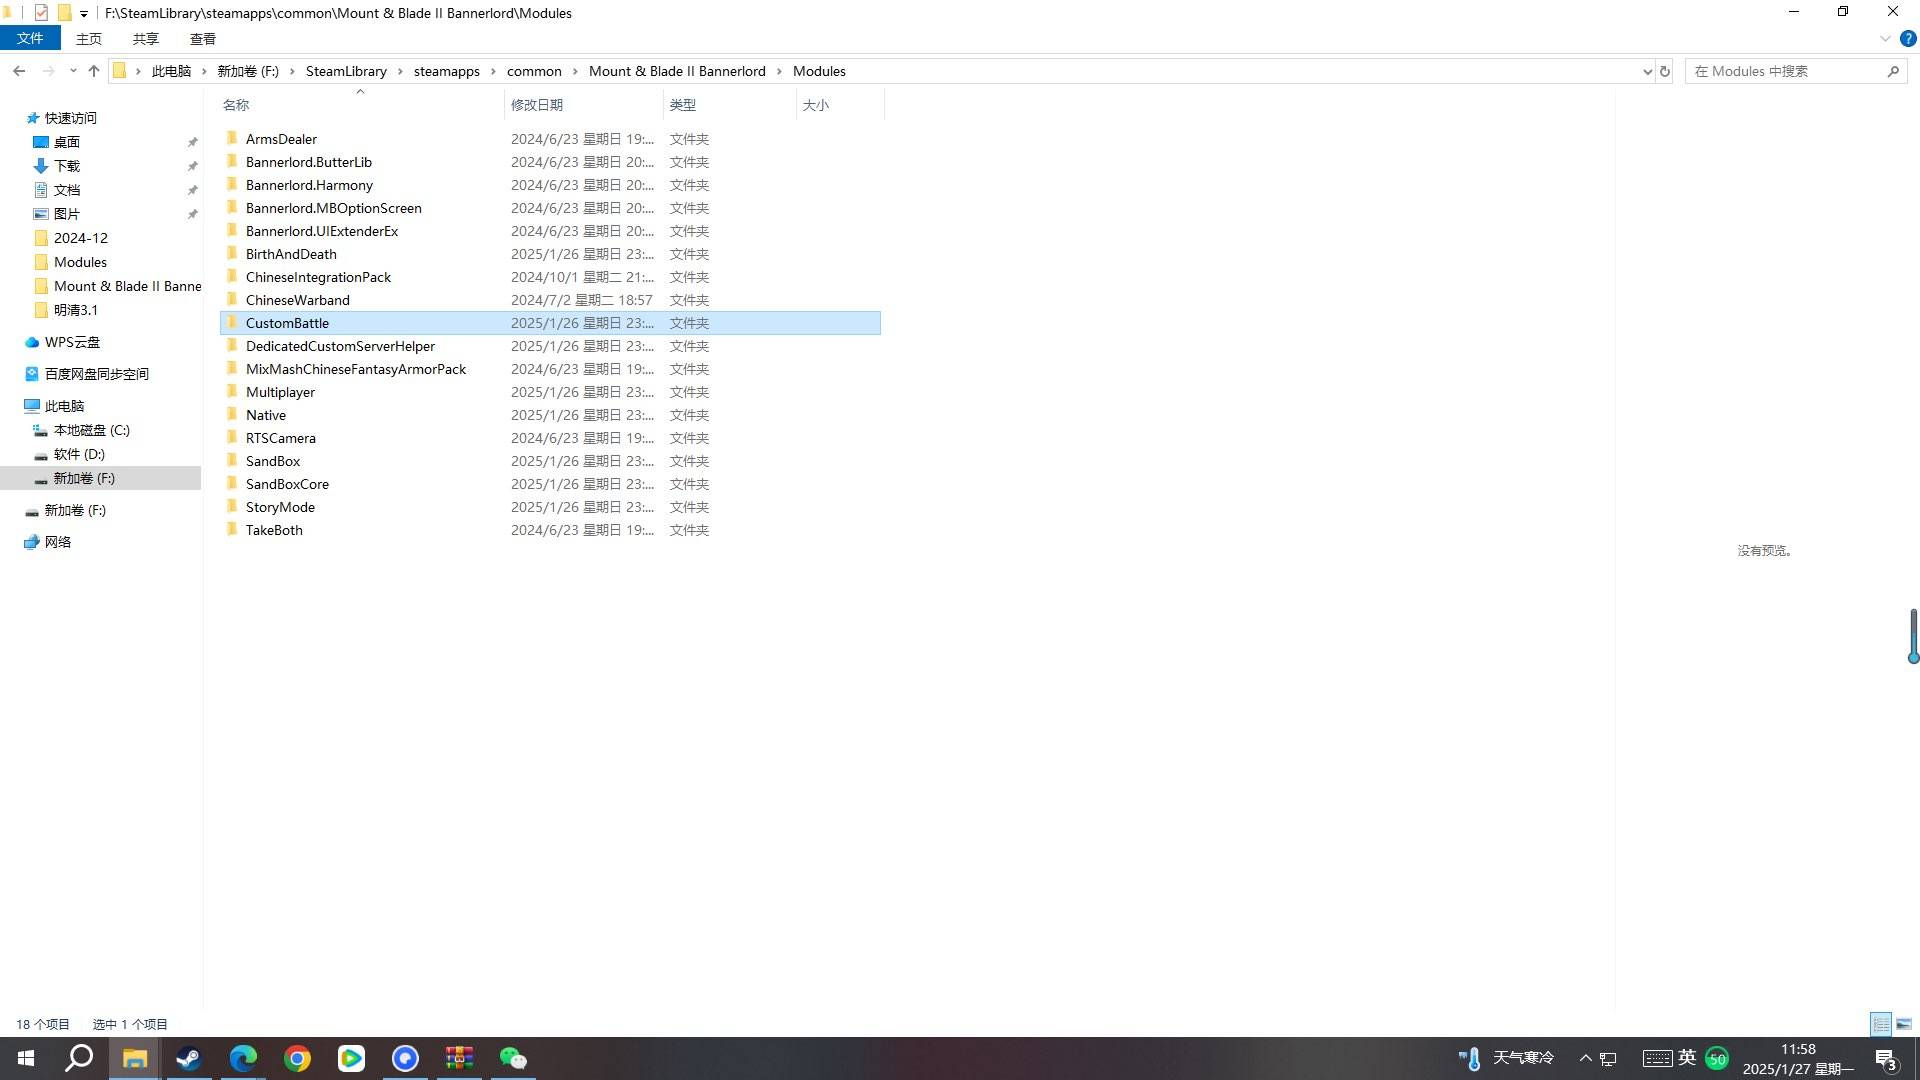Expand the address bar history dropdown

[1647, 71]
